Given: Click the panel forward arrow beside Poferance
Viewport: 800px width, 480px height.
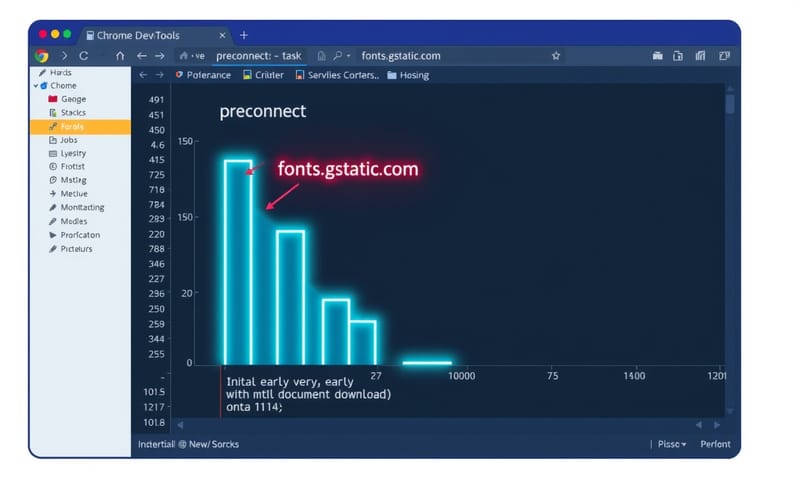Looking at the screenshot, I should (x=160, y=75).
